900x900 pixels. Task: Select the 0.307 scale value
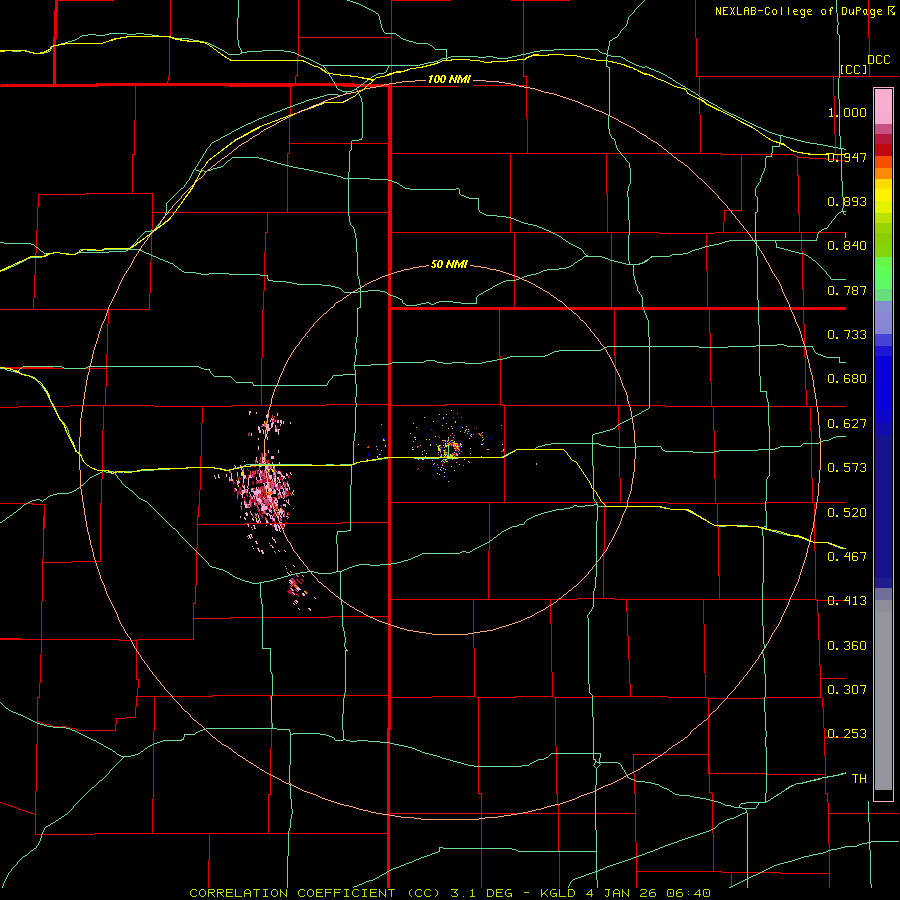coord(847,689)
